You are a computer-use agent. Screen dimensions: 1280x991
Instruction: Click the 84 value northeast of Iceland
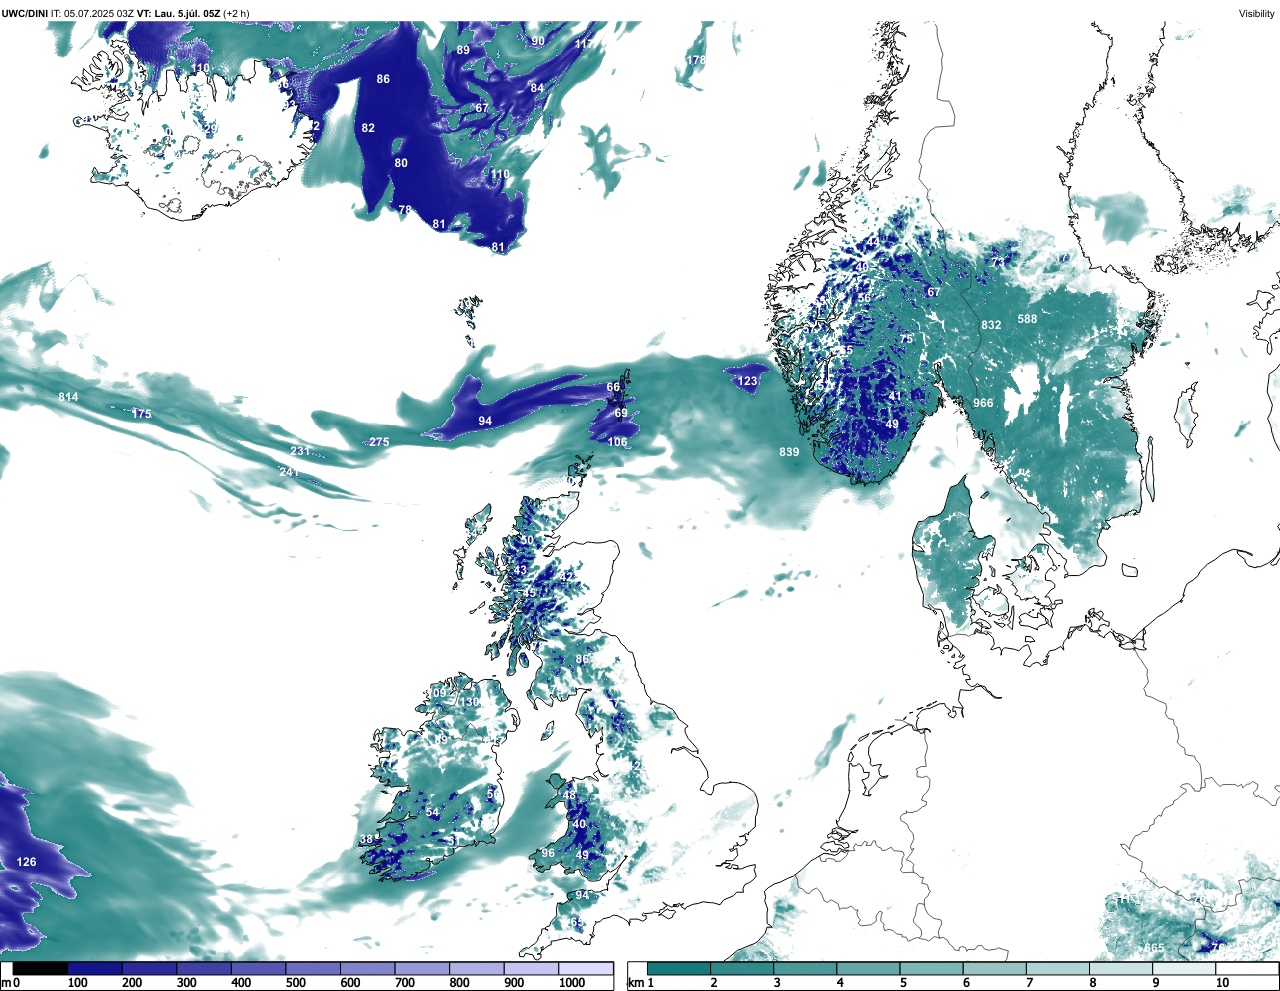click(537, 88)
